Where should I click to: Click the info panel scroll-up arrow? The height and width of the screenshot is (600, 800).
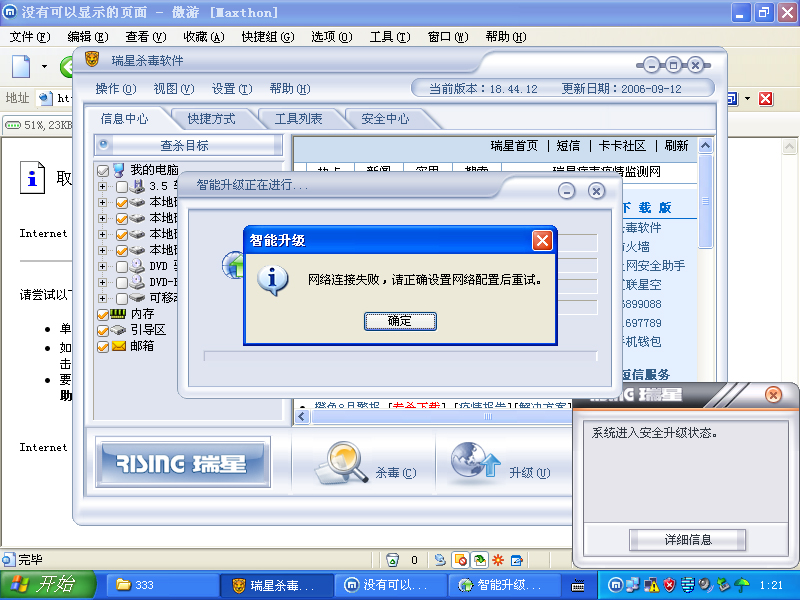(x=705, y=146)
